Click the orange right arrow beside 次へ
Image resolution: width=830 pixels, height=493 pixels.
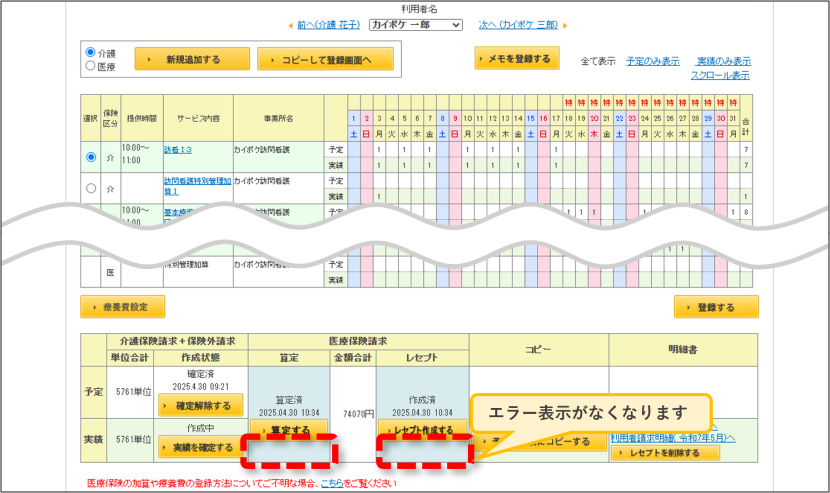(565, 25)
